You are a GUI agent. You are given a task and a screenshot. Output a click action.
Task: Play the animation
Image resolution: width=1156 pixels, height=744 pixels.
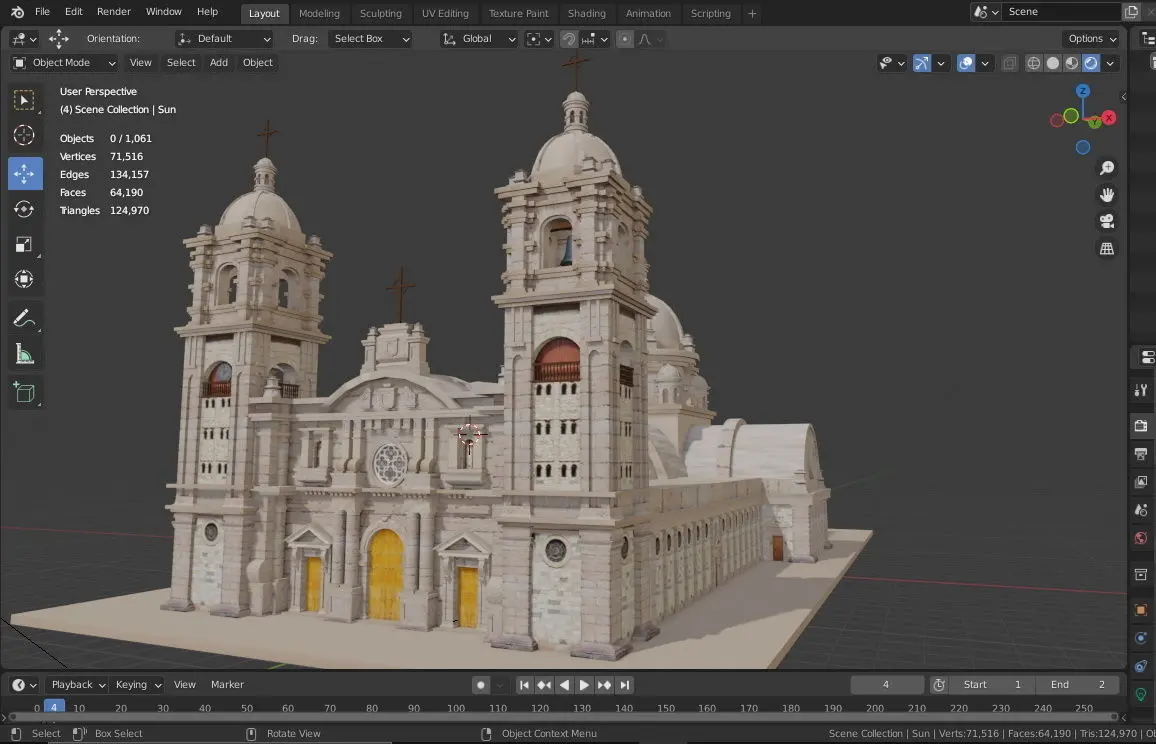(584, 685)
